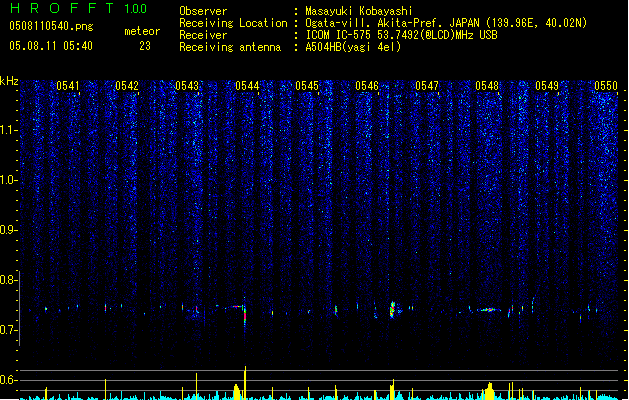The image size is (629, 400).
Task: Click the 1.1 kHz axis label
Action: point(8,130)
